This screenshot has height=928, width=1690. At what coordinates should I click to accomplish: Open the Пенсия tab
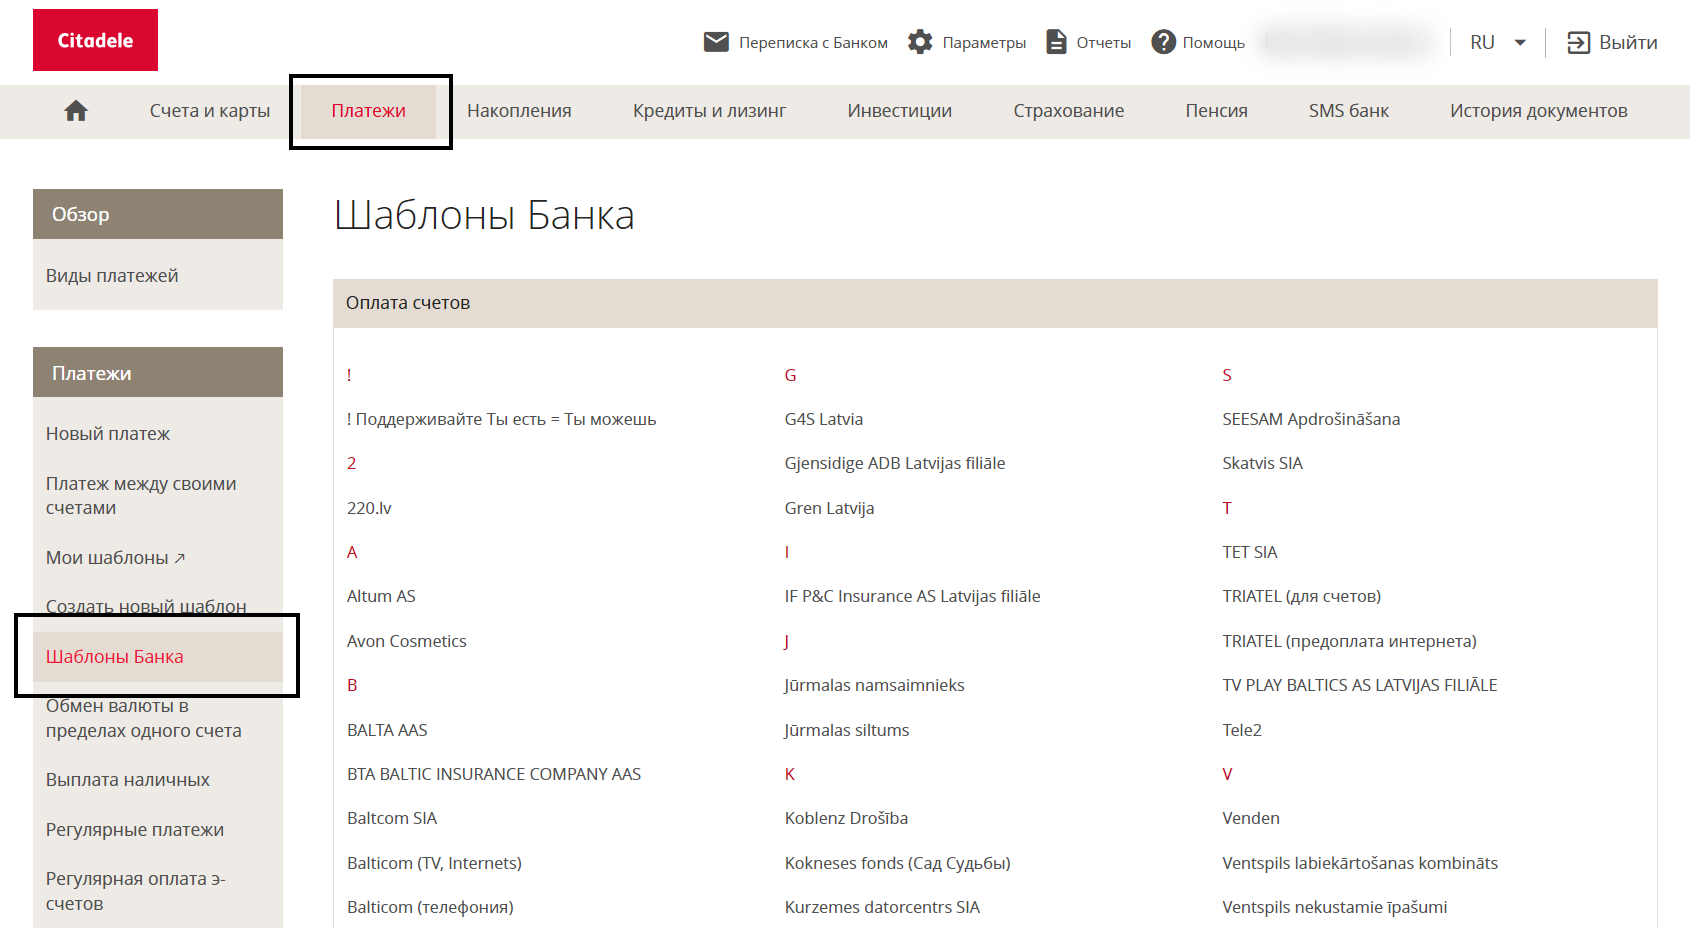pyautogui.click(x=1216, y=111)
